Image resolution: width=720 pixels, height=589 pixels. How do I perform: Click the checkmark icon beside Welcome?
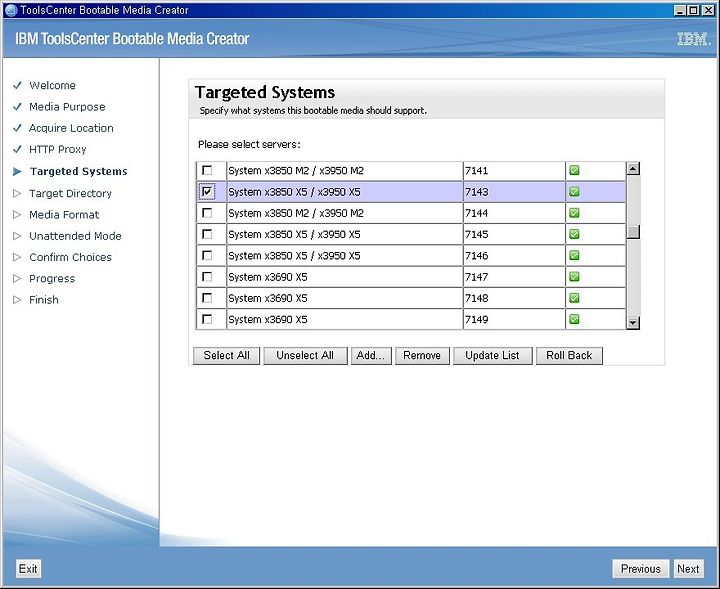tap(17, 85)
